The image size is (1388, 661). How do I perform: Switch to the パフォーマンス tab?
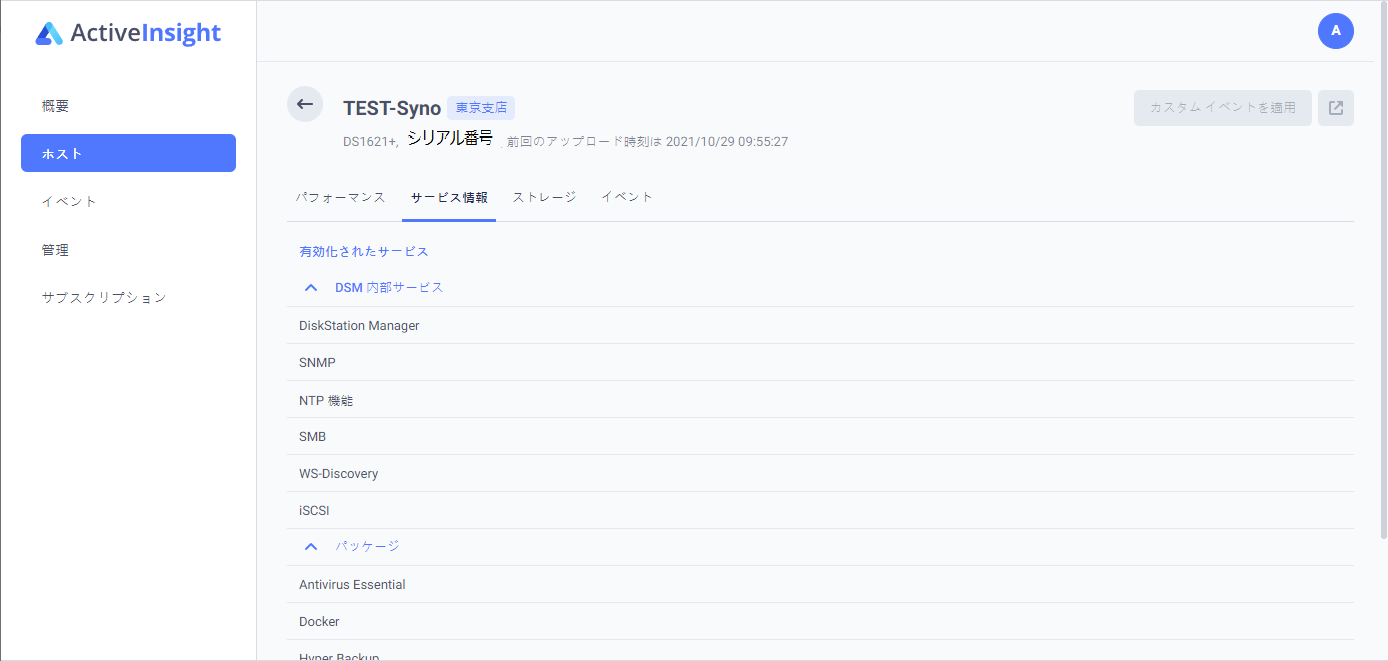(340, 197)
